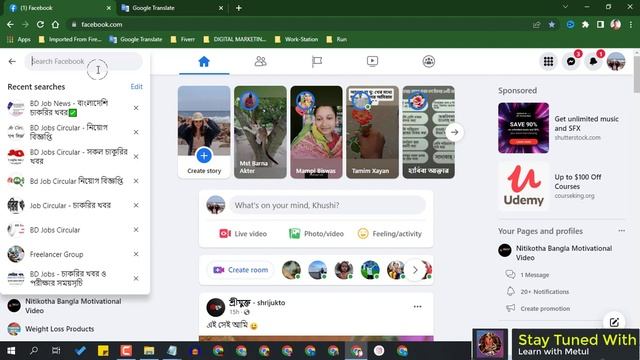Image resolution: width=640 pixels, height=360 pixels.
Task: Open a new browser tab
Action: [x=238, y=8]
